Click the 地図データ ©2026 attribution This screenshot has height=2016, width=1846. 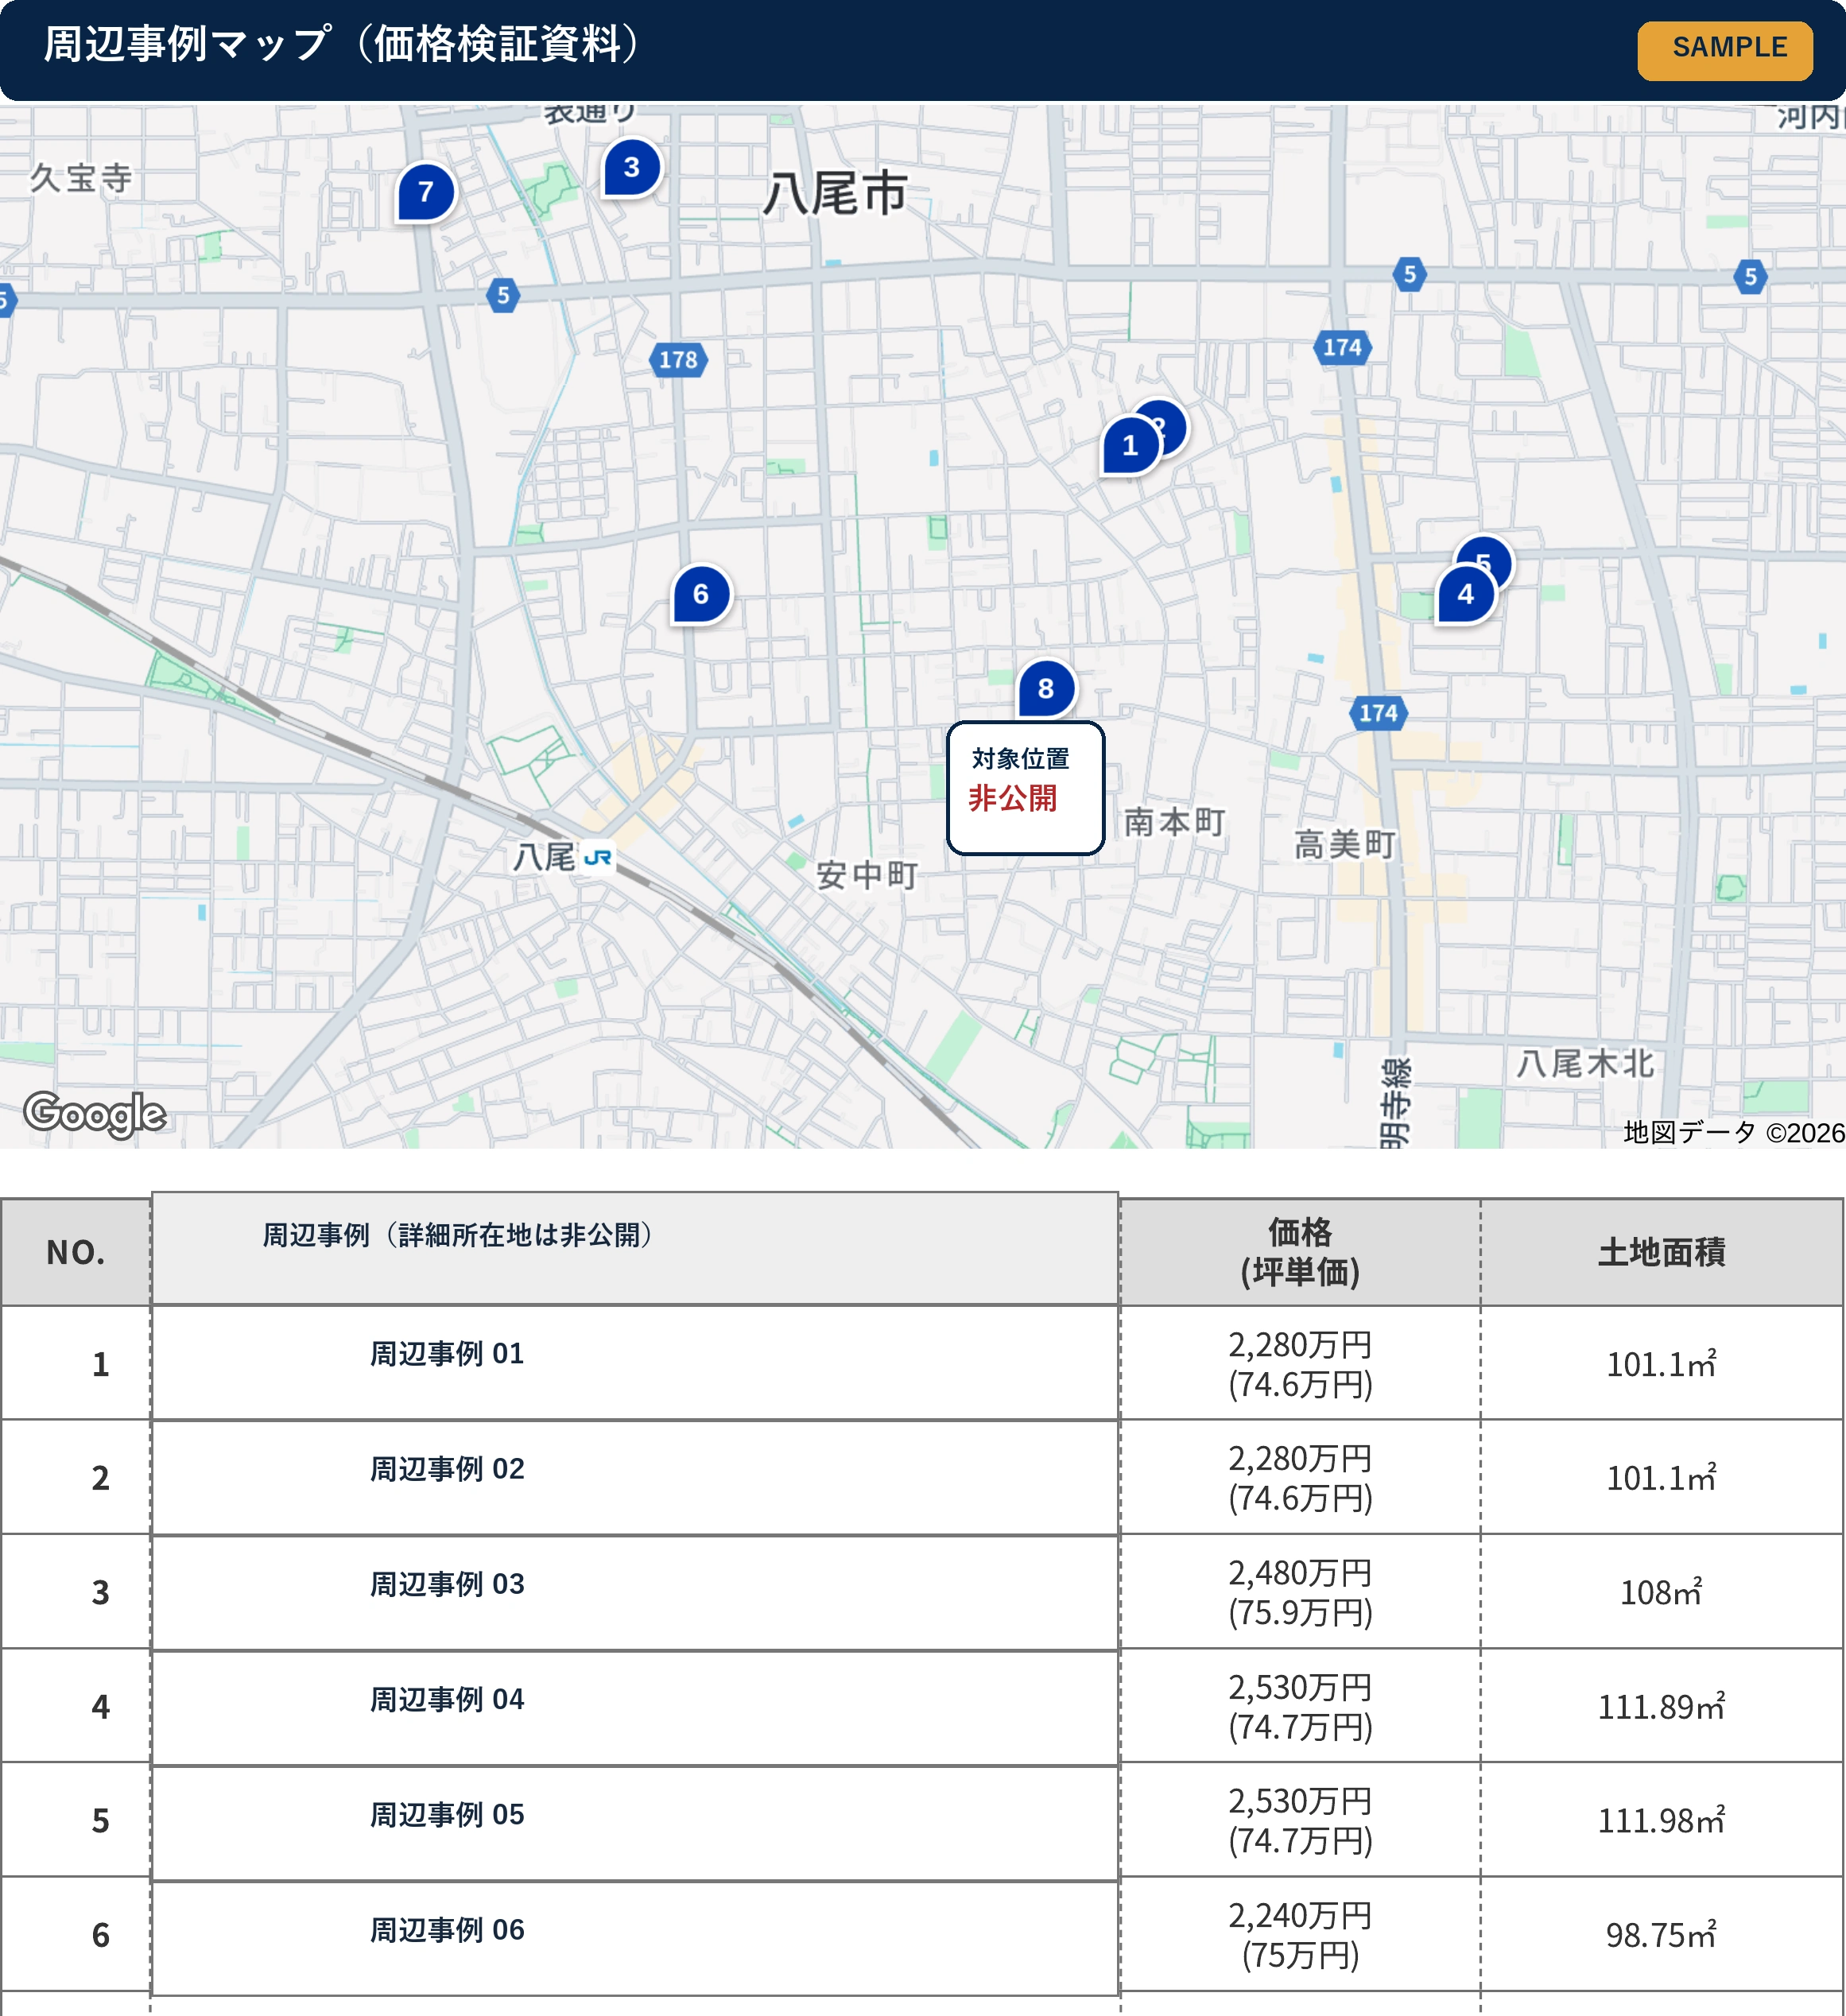1734,1133
